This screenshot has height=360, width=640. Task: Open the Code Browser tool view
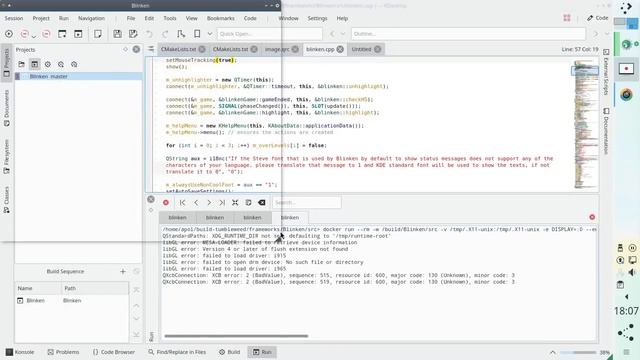point(114,352)
